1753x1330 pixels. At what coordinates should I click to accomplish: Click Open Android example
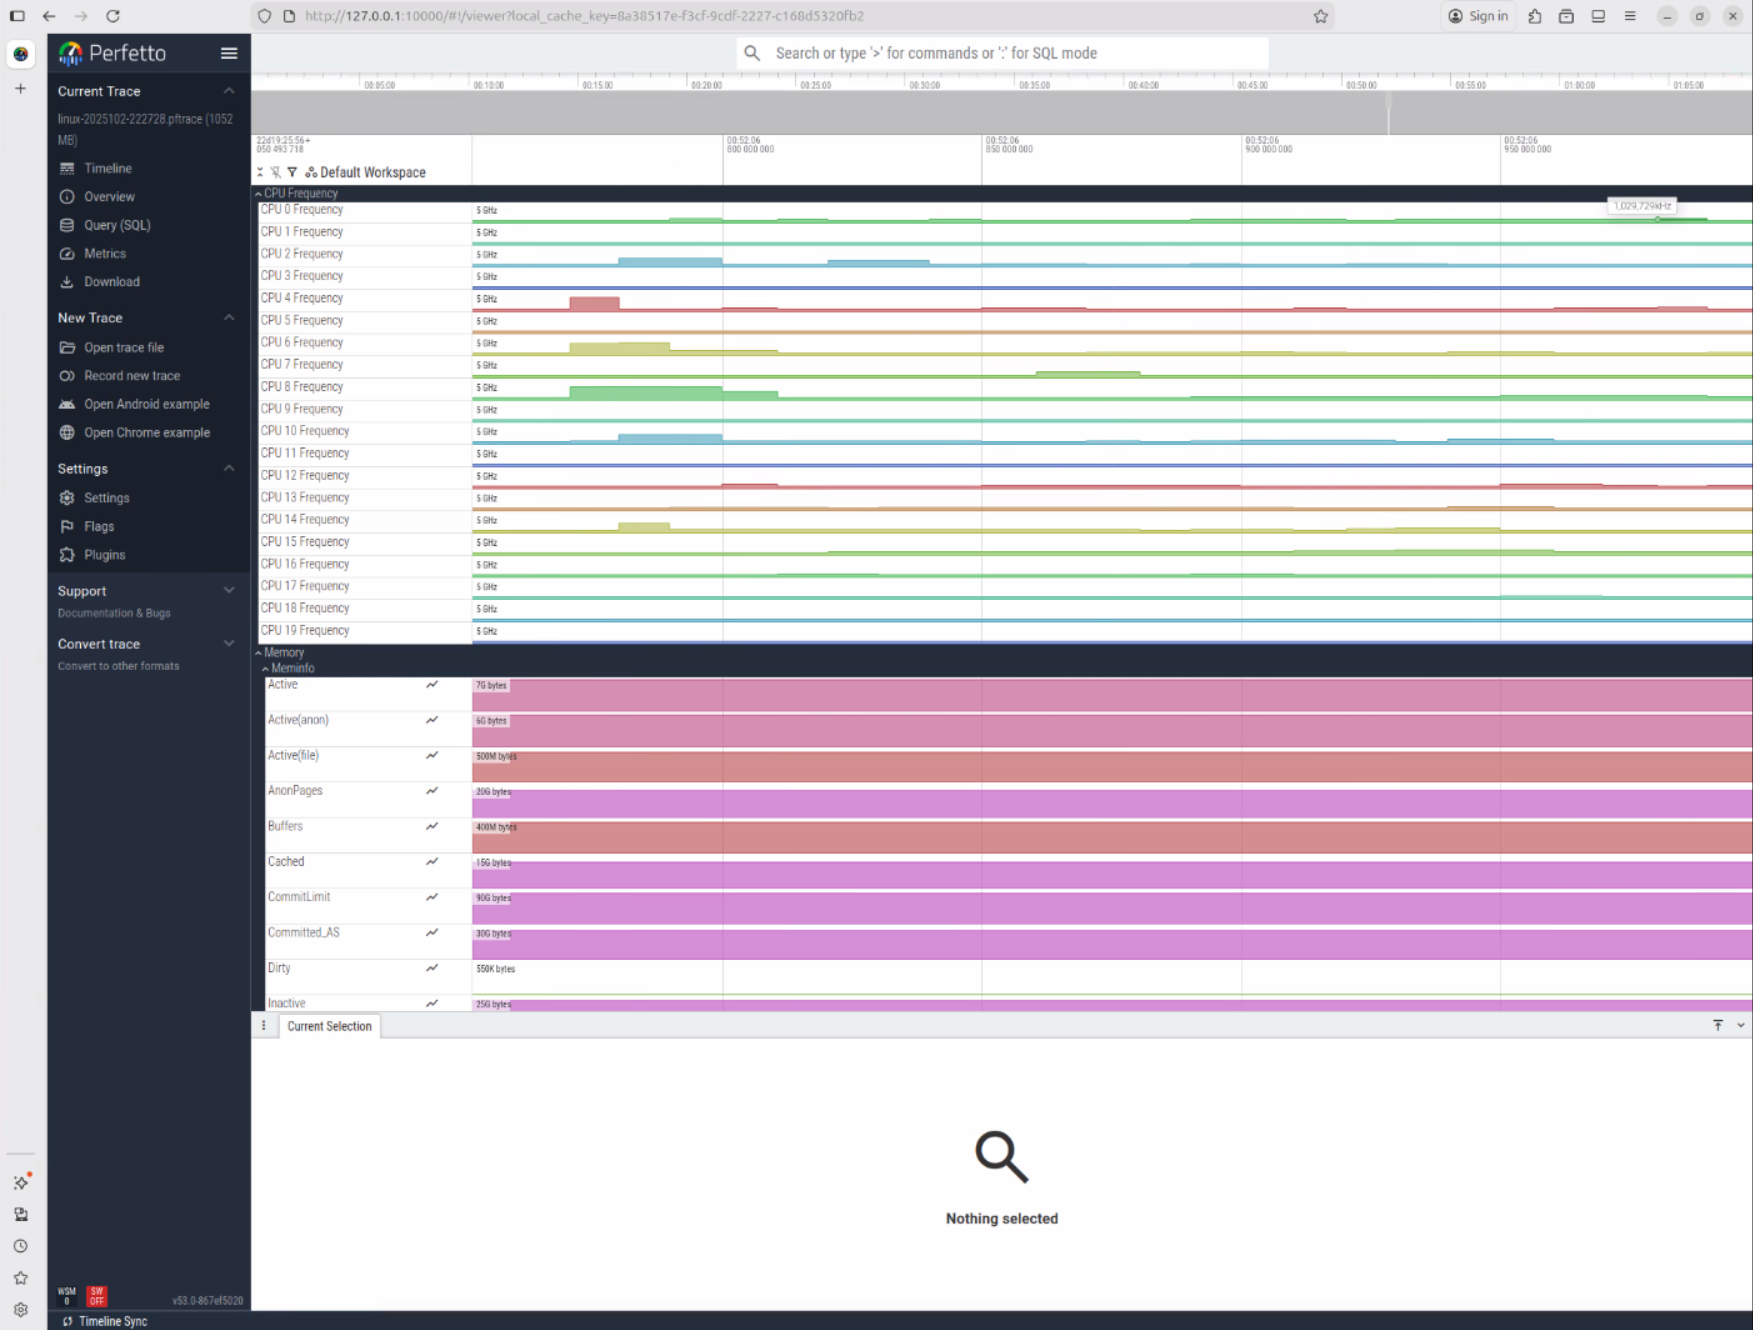tap(146, 404)
